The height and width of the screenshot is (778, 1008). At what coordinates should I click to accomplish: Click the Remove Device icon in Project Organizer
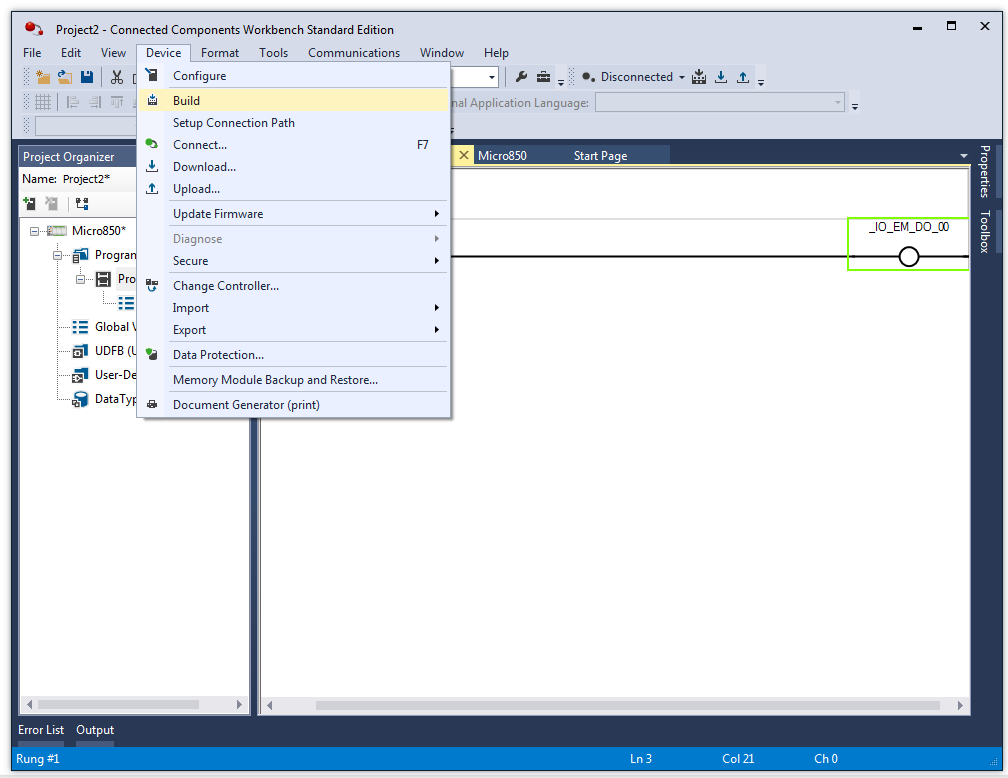pos(51,204)
